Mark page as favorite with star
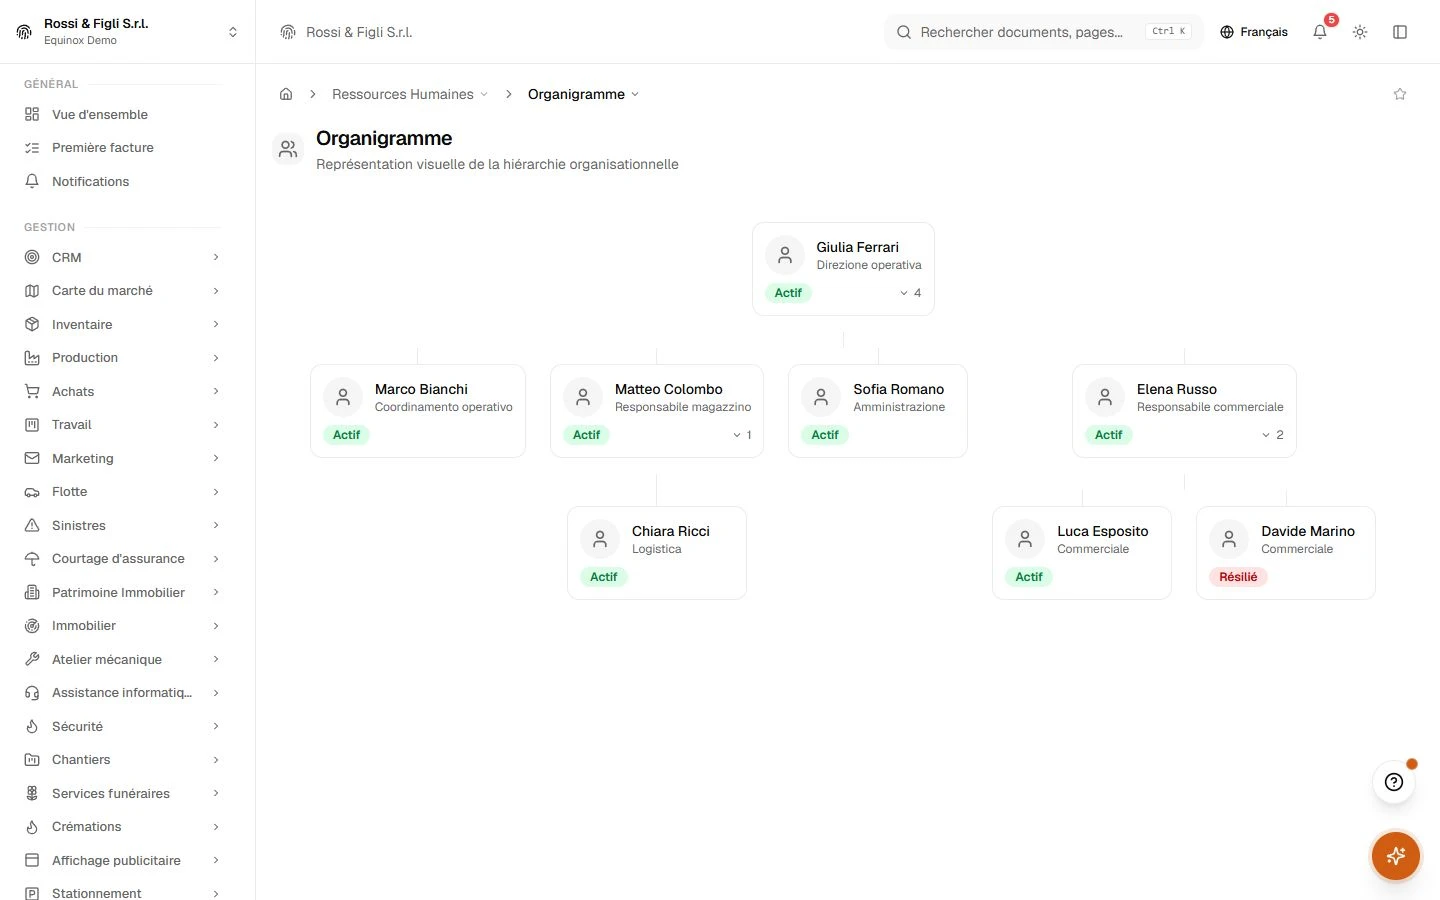The image size is (1440, 900). click(1400, 94)
